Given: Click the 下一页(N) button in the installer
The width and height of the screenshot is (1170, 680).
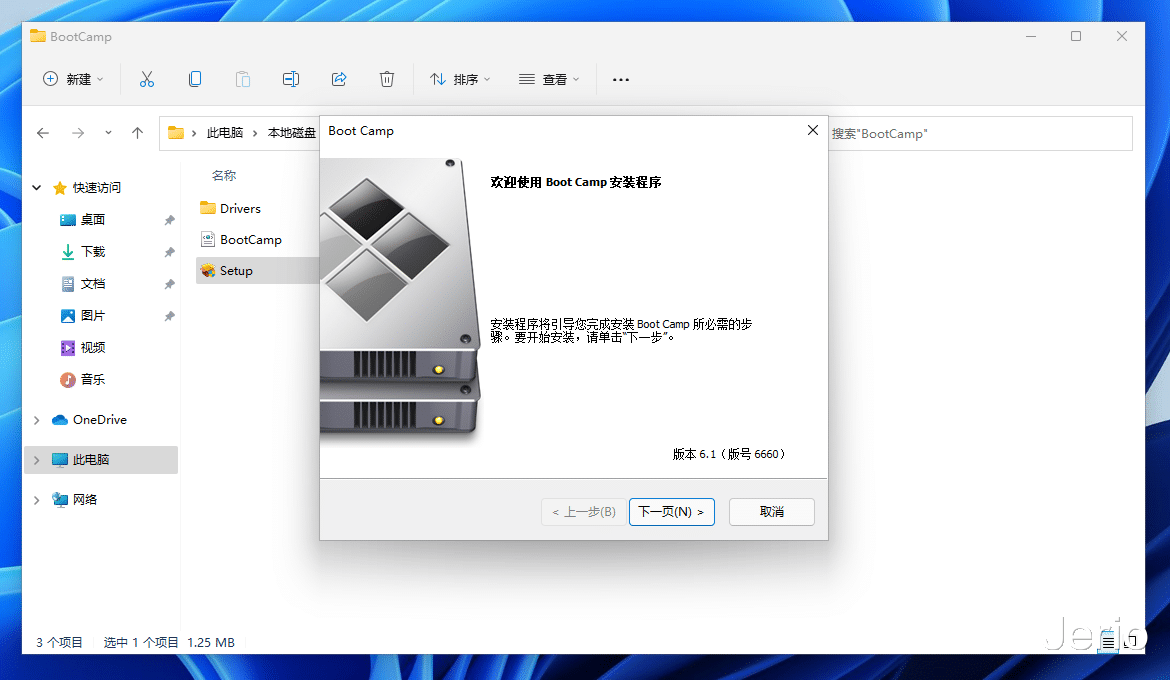Looking at the screenshot, I should tap(671, 511).
